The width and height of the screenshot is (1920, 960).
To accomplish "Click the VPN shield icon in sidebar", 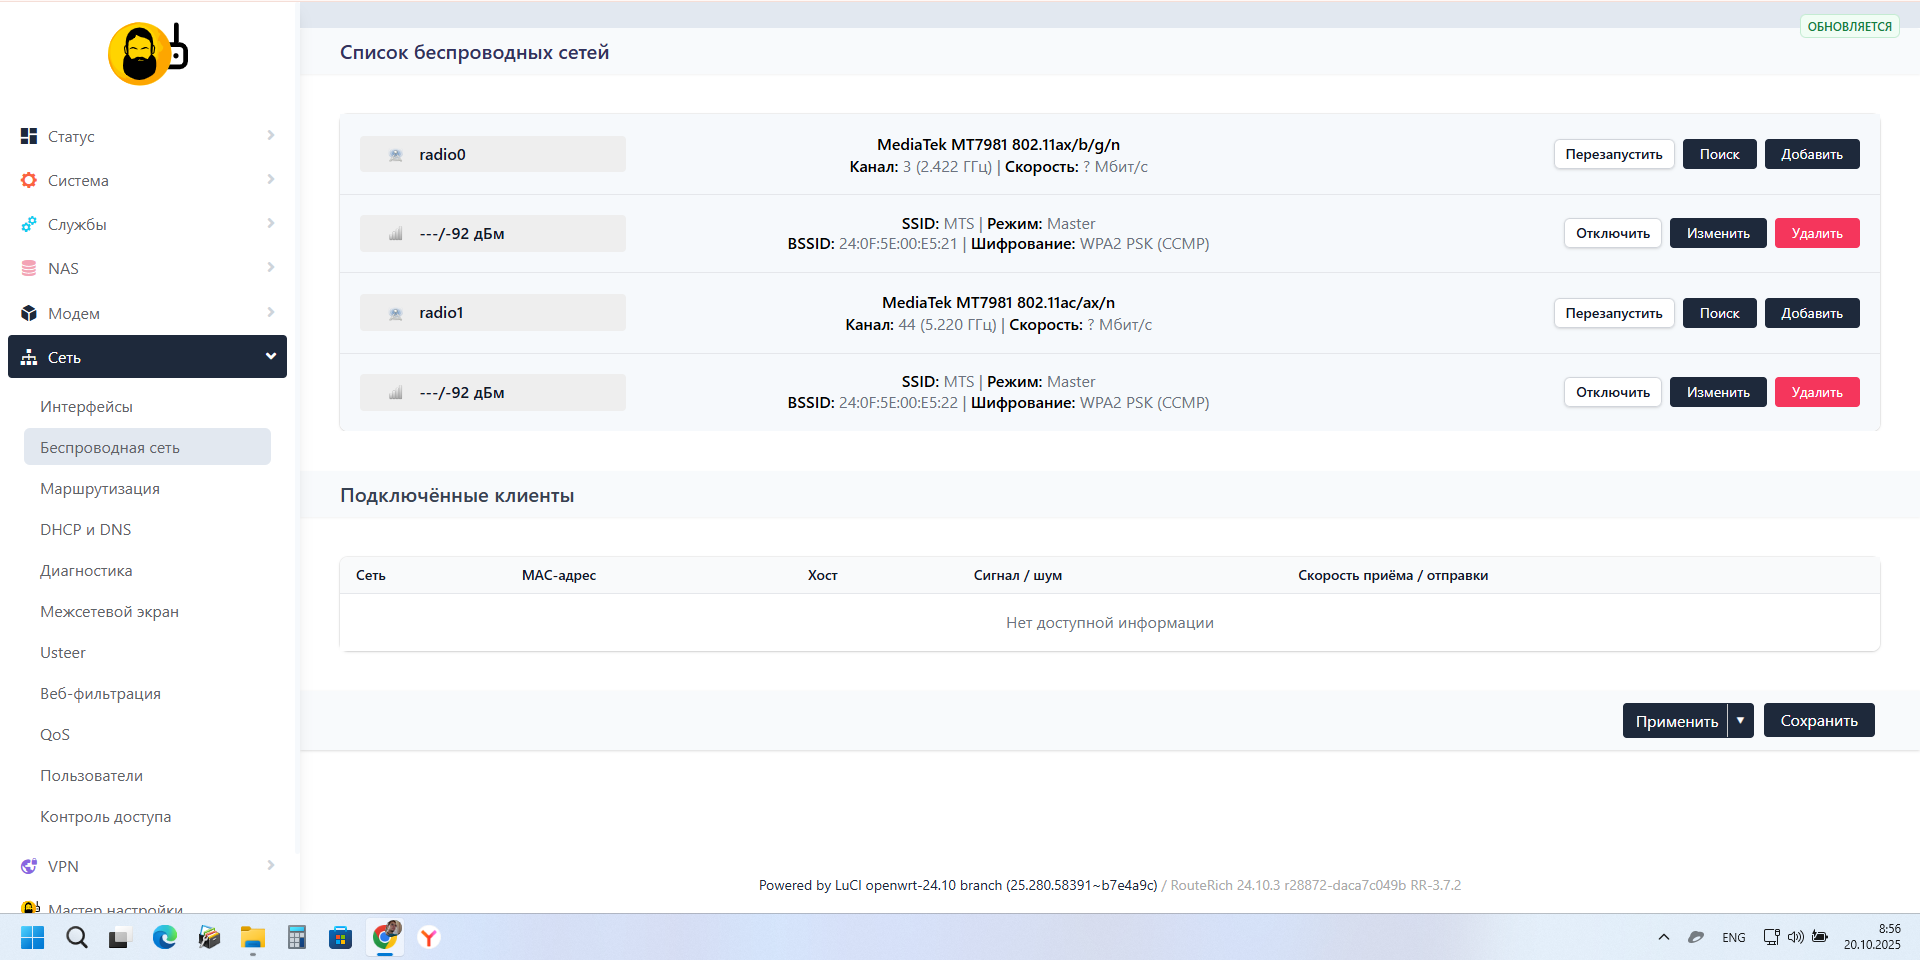I will (29, 866).
